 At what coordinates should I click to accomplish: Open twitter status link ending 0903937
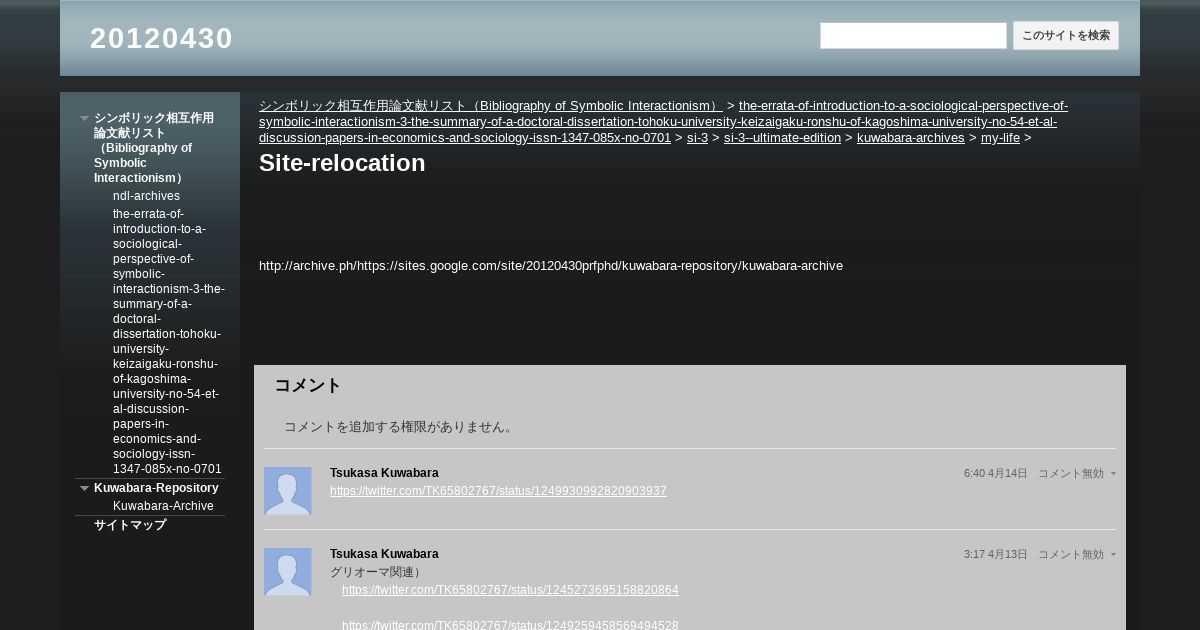click(x=498, y=491)
